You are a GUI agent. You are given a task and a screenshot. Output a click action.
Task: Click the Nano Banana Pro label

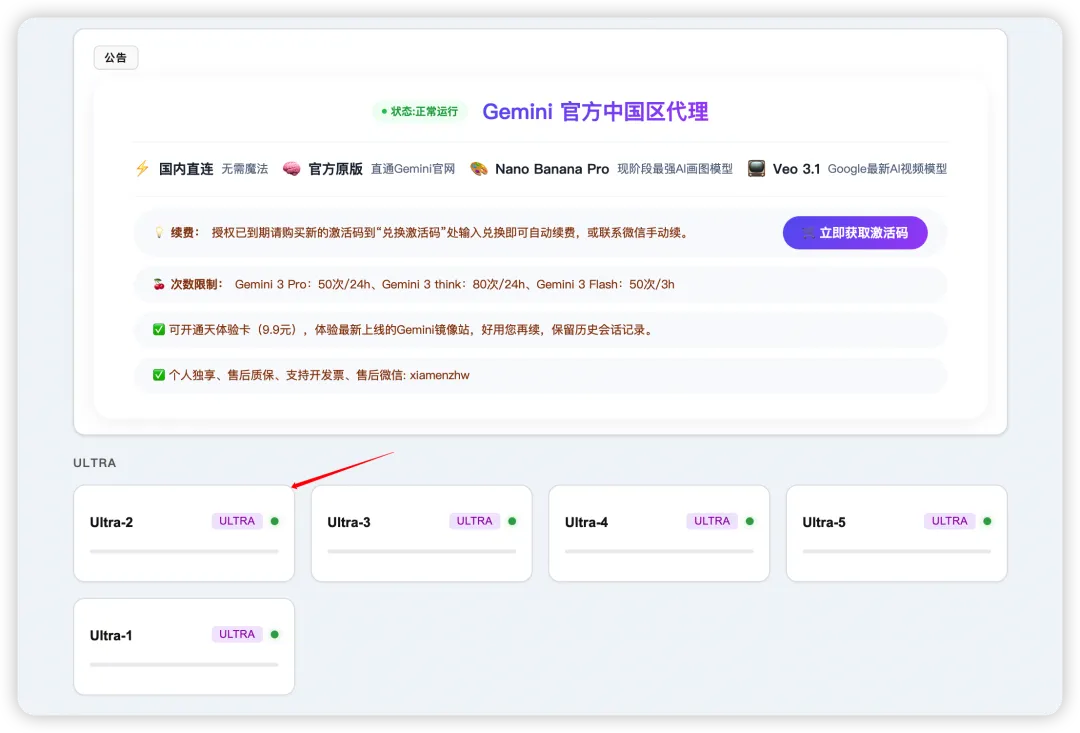click(552, 169)
